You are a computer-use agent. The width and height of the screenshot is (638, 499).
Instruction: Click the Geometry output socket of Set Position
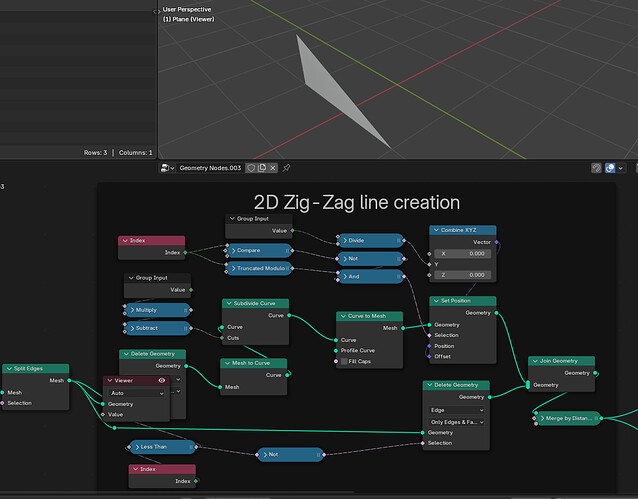tap(496, 313)
